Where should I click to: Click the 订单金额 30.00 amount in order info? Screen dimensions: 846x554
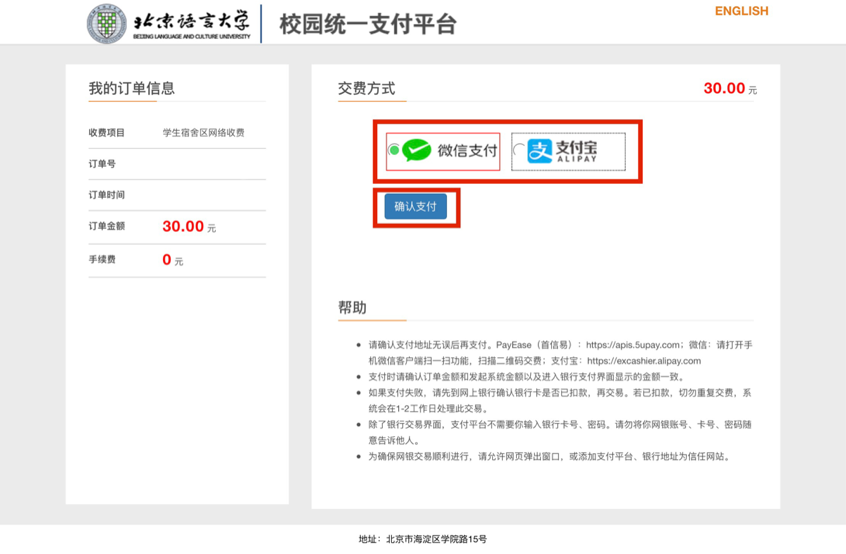[184, 227]
